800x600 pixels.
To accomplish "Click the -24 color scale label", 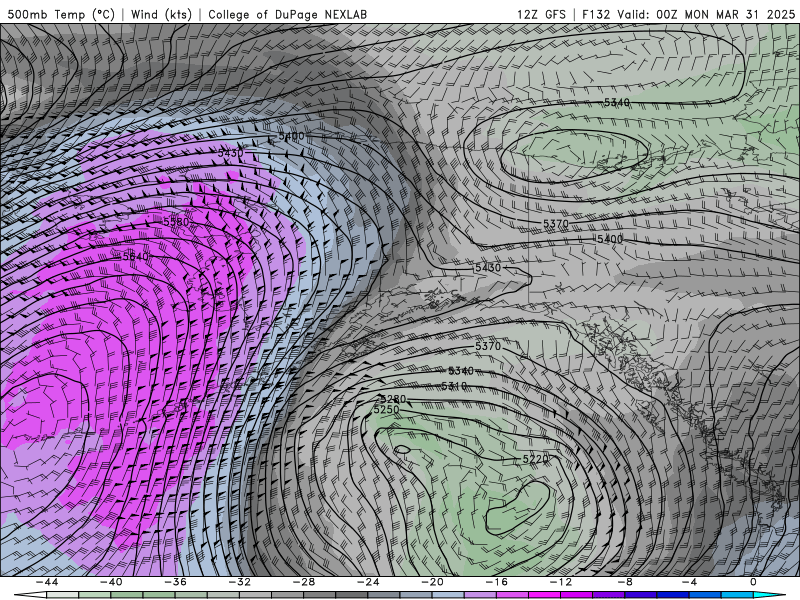I will pos(368,582).
